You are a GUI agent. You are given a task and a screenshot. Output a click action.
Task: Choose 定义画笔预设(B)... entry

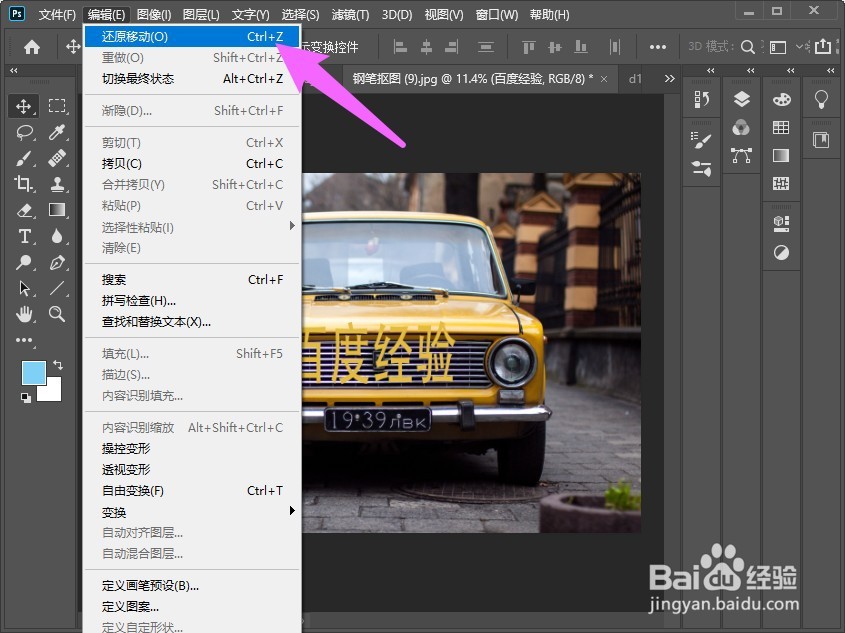(x=192, y=586)
